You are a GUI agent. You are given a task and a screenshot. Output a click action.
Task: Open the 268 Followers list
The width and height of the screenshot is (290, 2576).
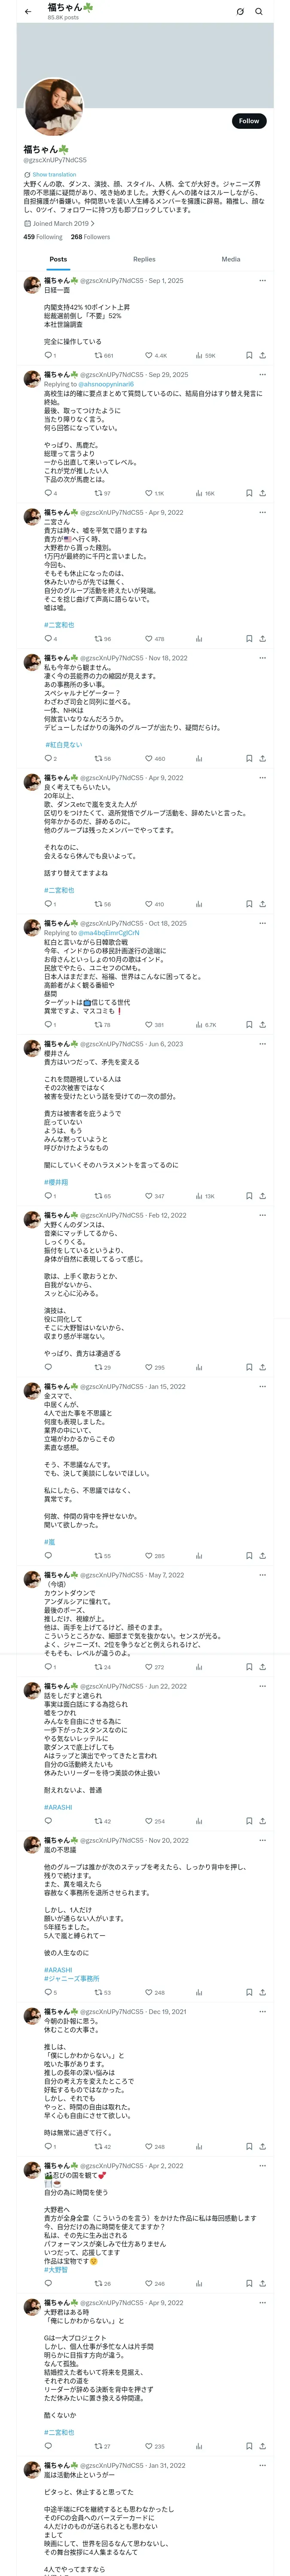[x=90, y=237]
